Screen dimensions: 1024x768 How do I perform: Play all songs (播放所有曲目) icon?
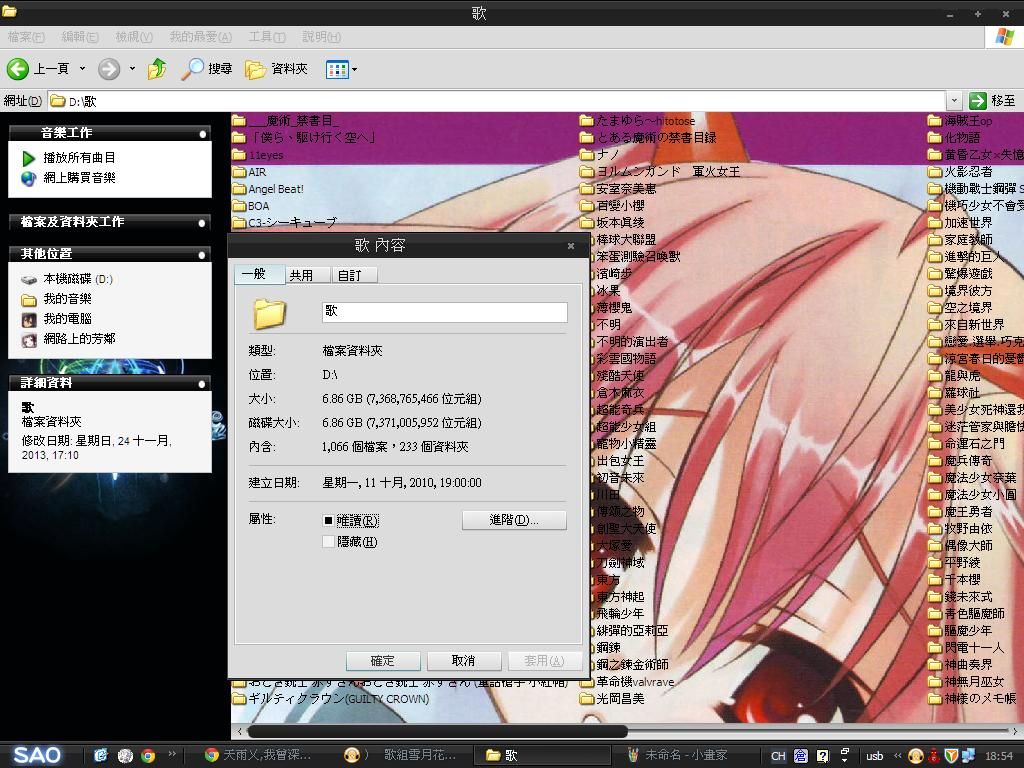click(x=28, y=158)
